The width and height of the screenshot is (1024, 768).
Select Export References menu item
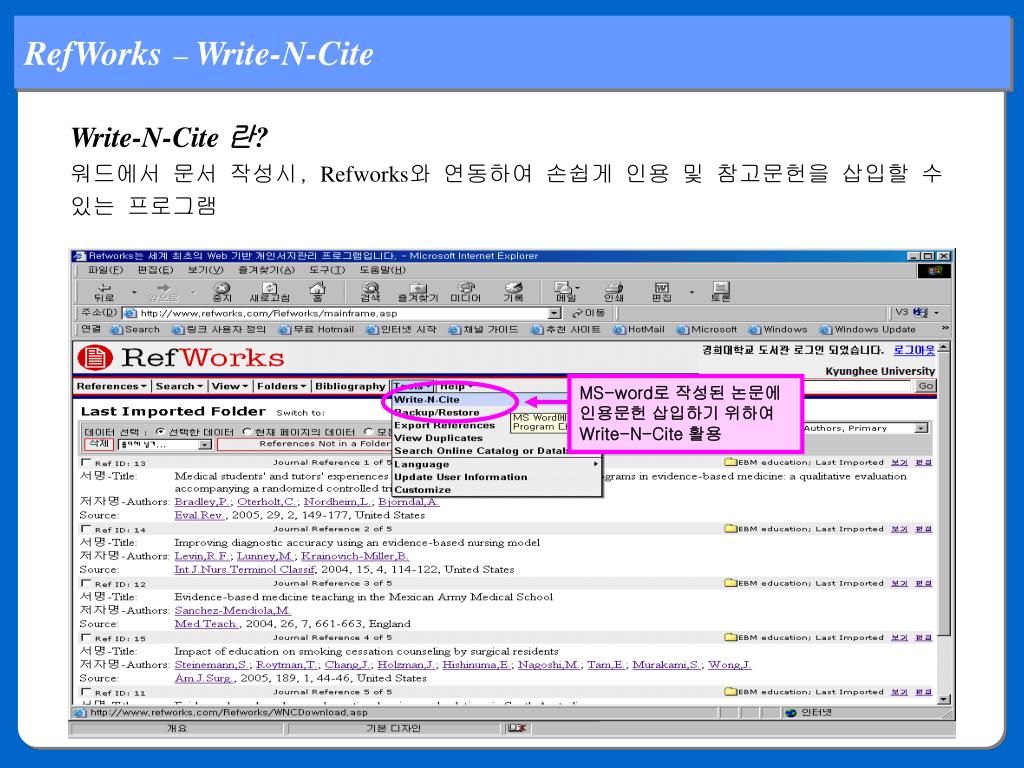click(x=444, y=425)
